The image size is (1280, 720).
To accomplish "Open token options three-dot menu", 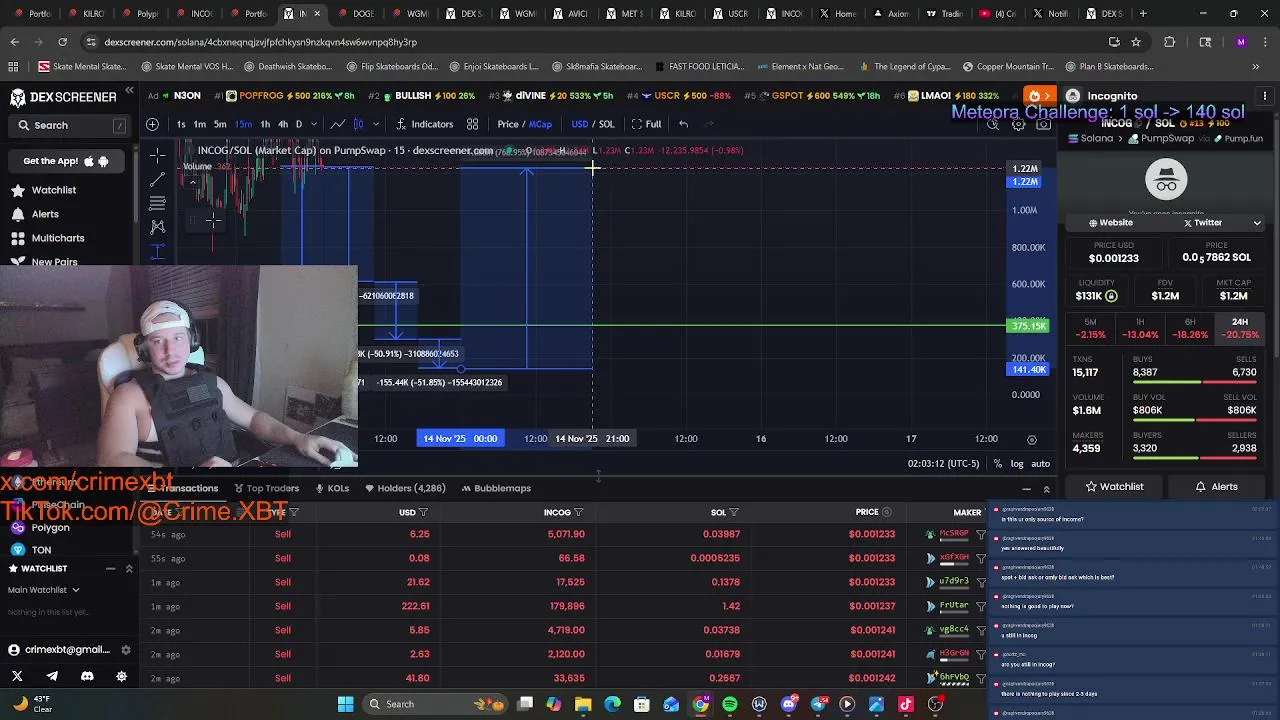I will pyautogui.click(x=1265, y=96).
